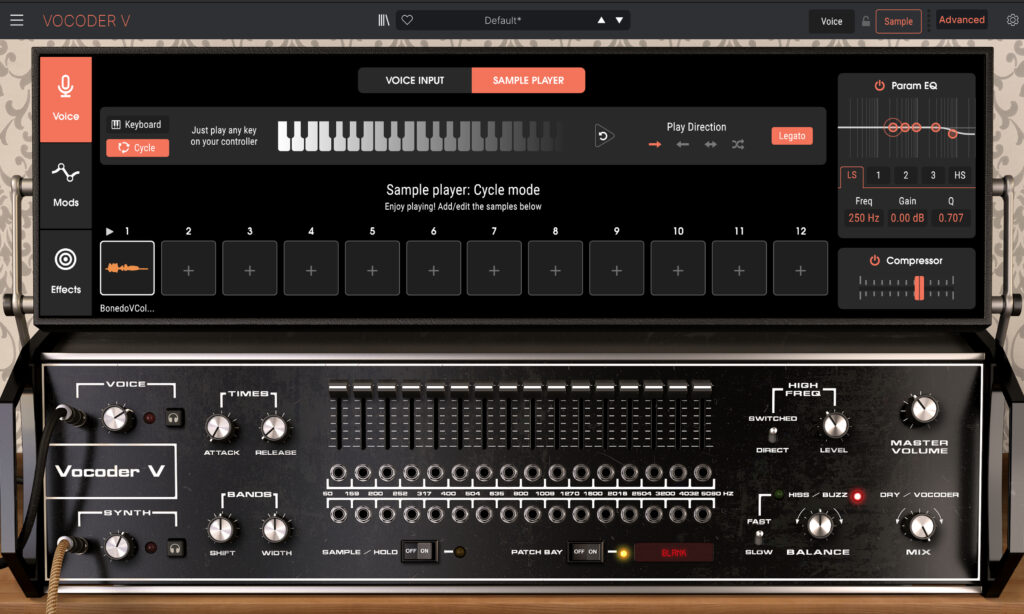
Task: Click the 5080 Hz band fader
Action: 702,389
